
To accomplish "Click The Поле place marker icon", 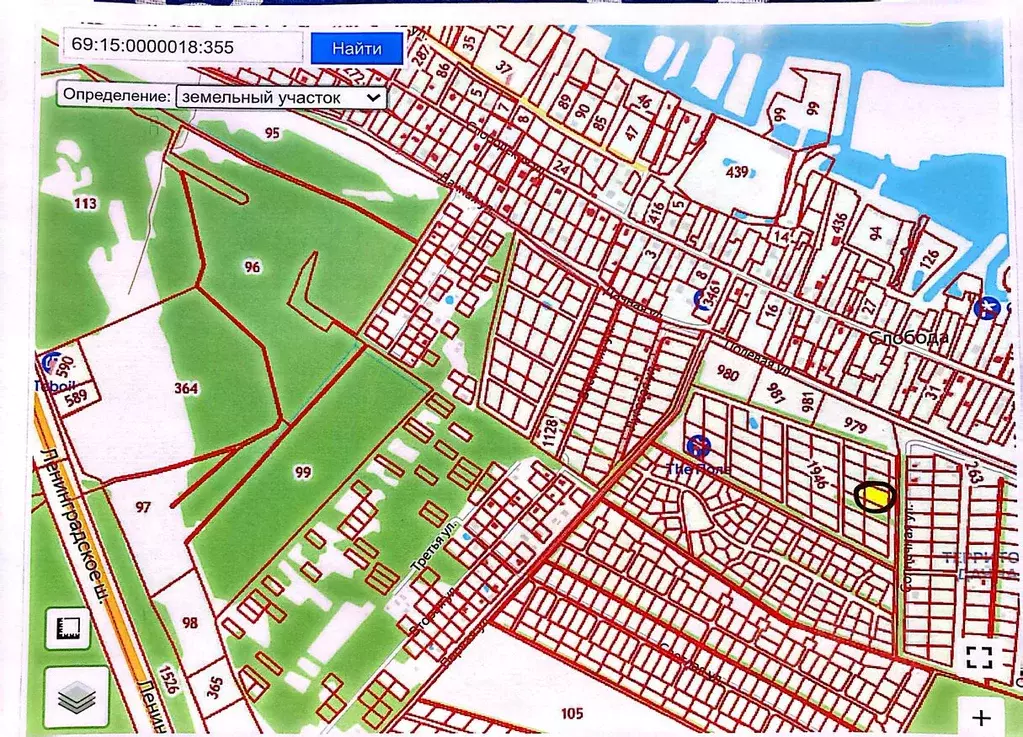I will (x=699, y=444).
